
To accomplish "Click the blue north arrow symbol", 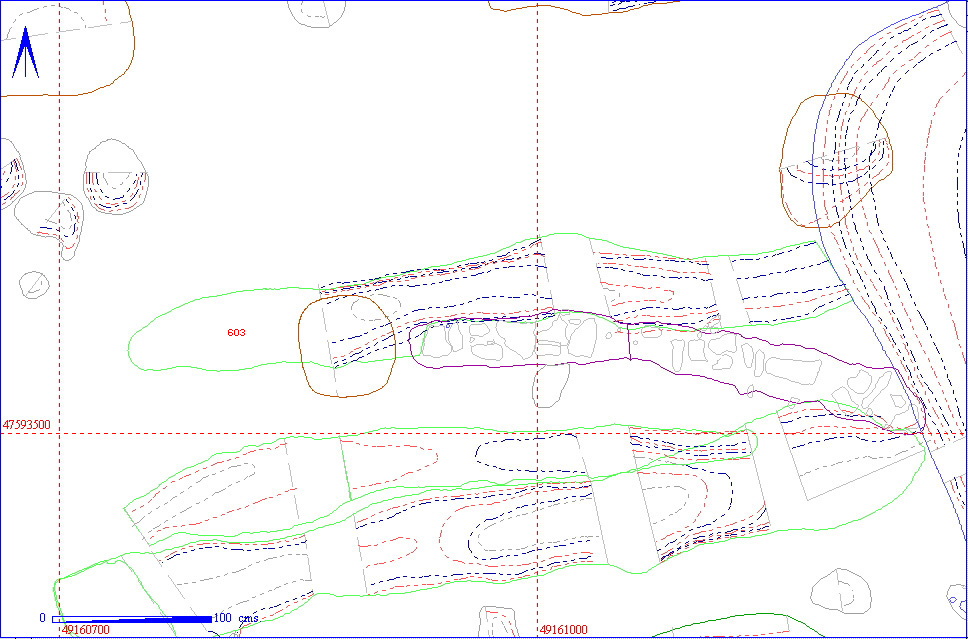I will (x=25, y=52).
